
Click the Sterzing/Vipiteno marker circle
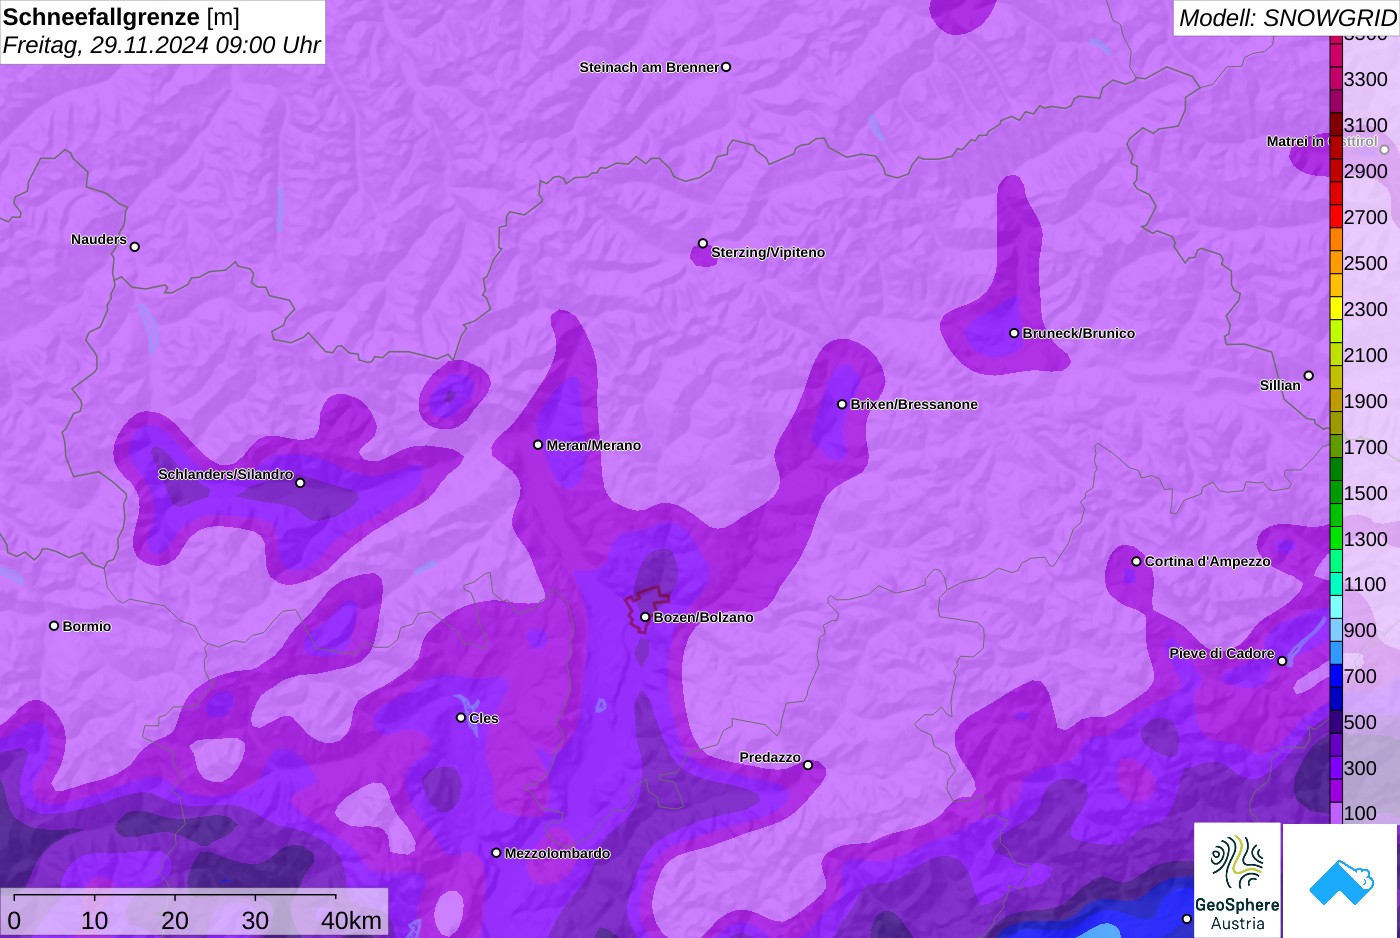coord(703,243)
